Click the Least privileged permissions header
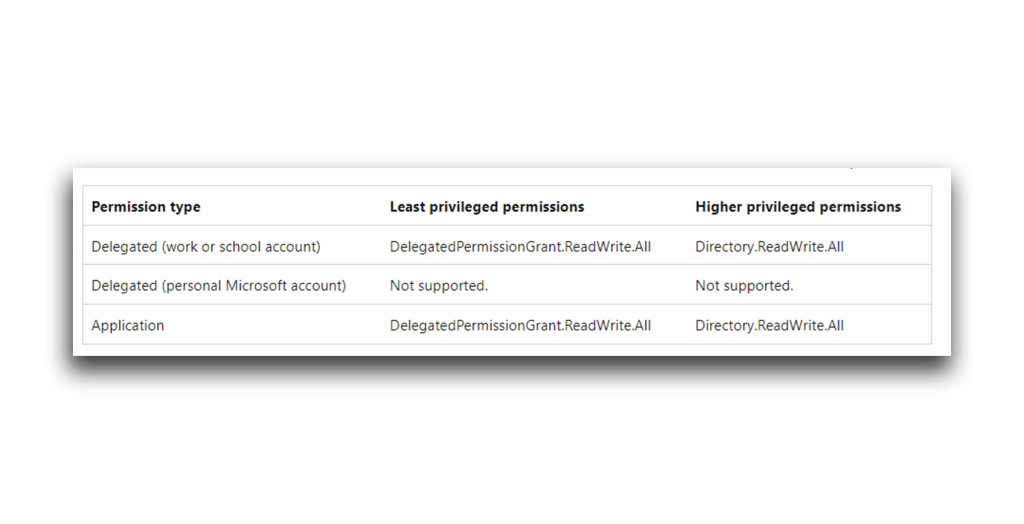 [487, 207]
